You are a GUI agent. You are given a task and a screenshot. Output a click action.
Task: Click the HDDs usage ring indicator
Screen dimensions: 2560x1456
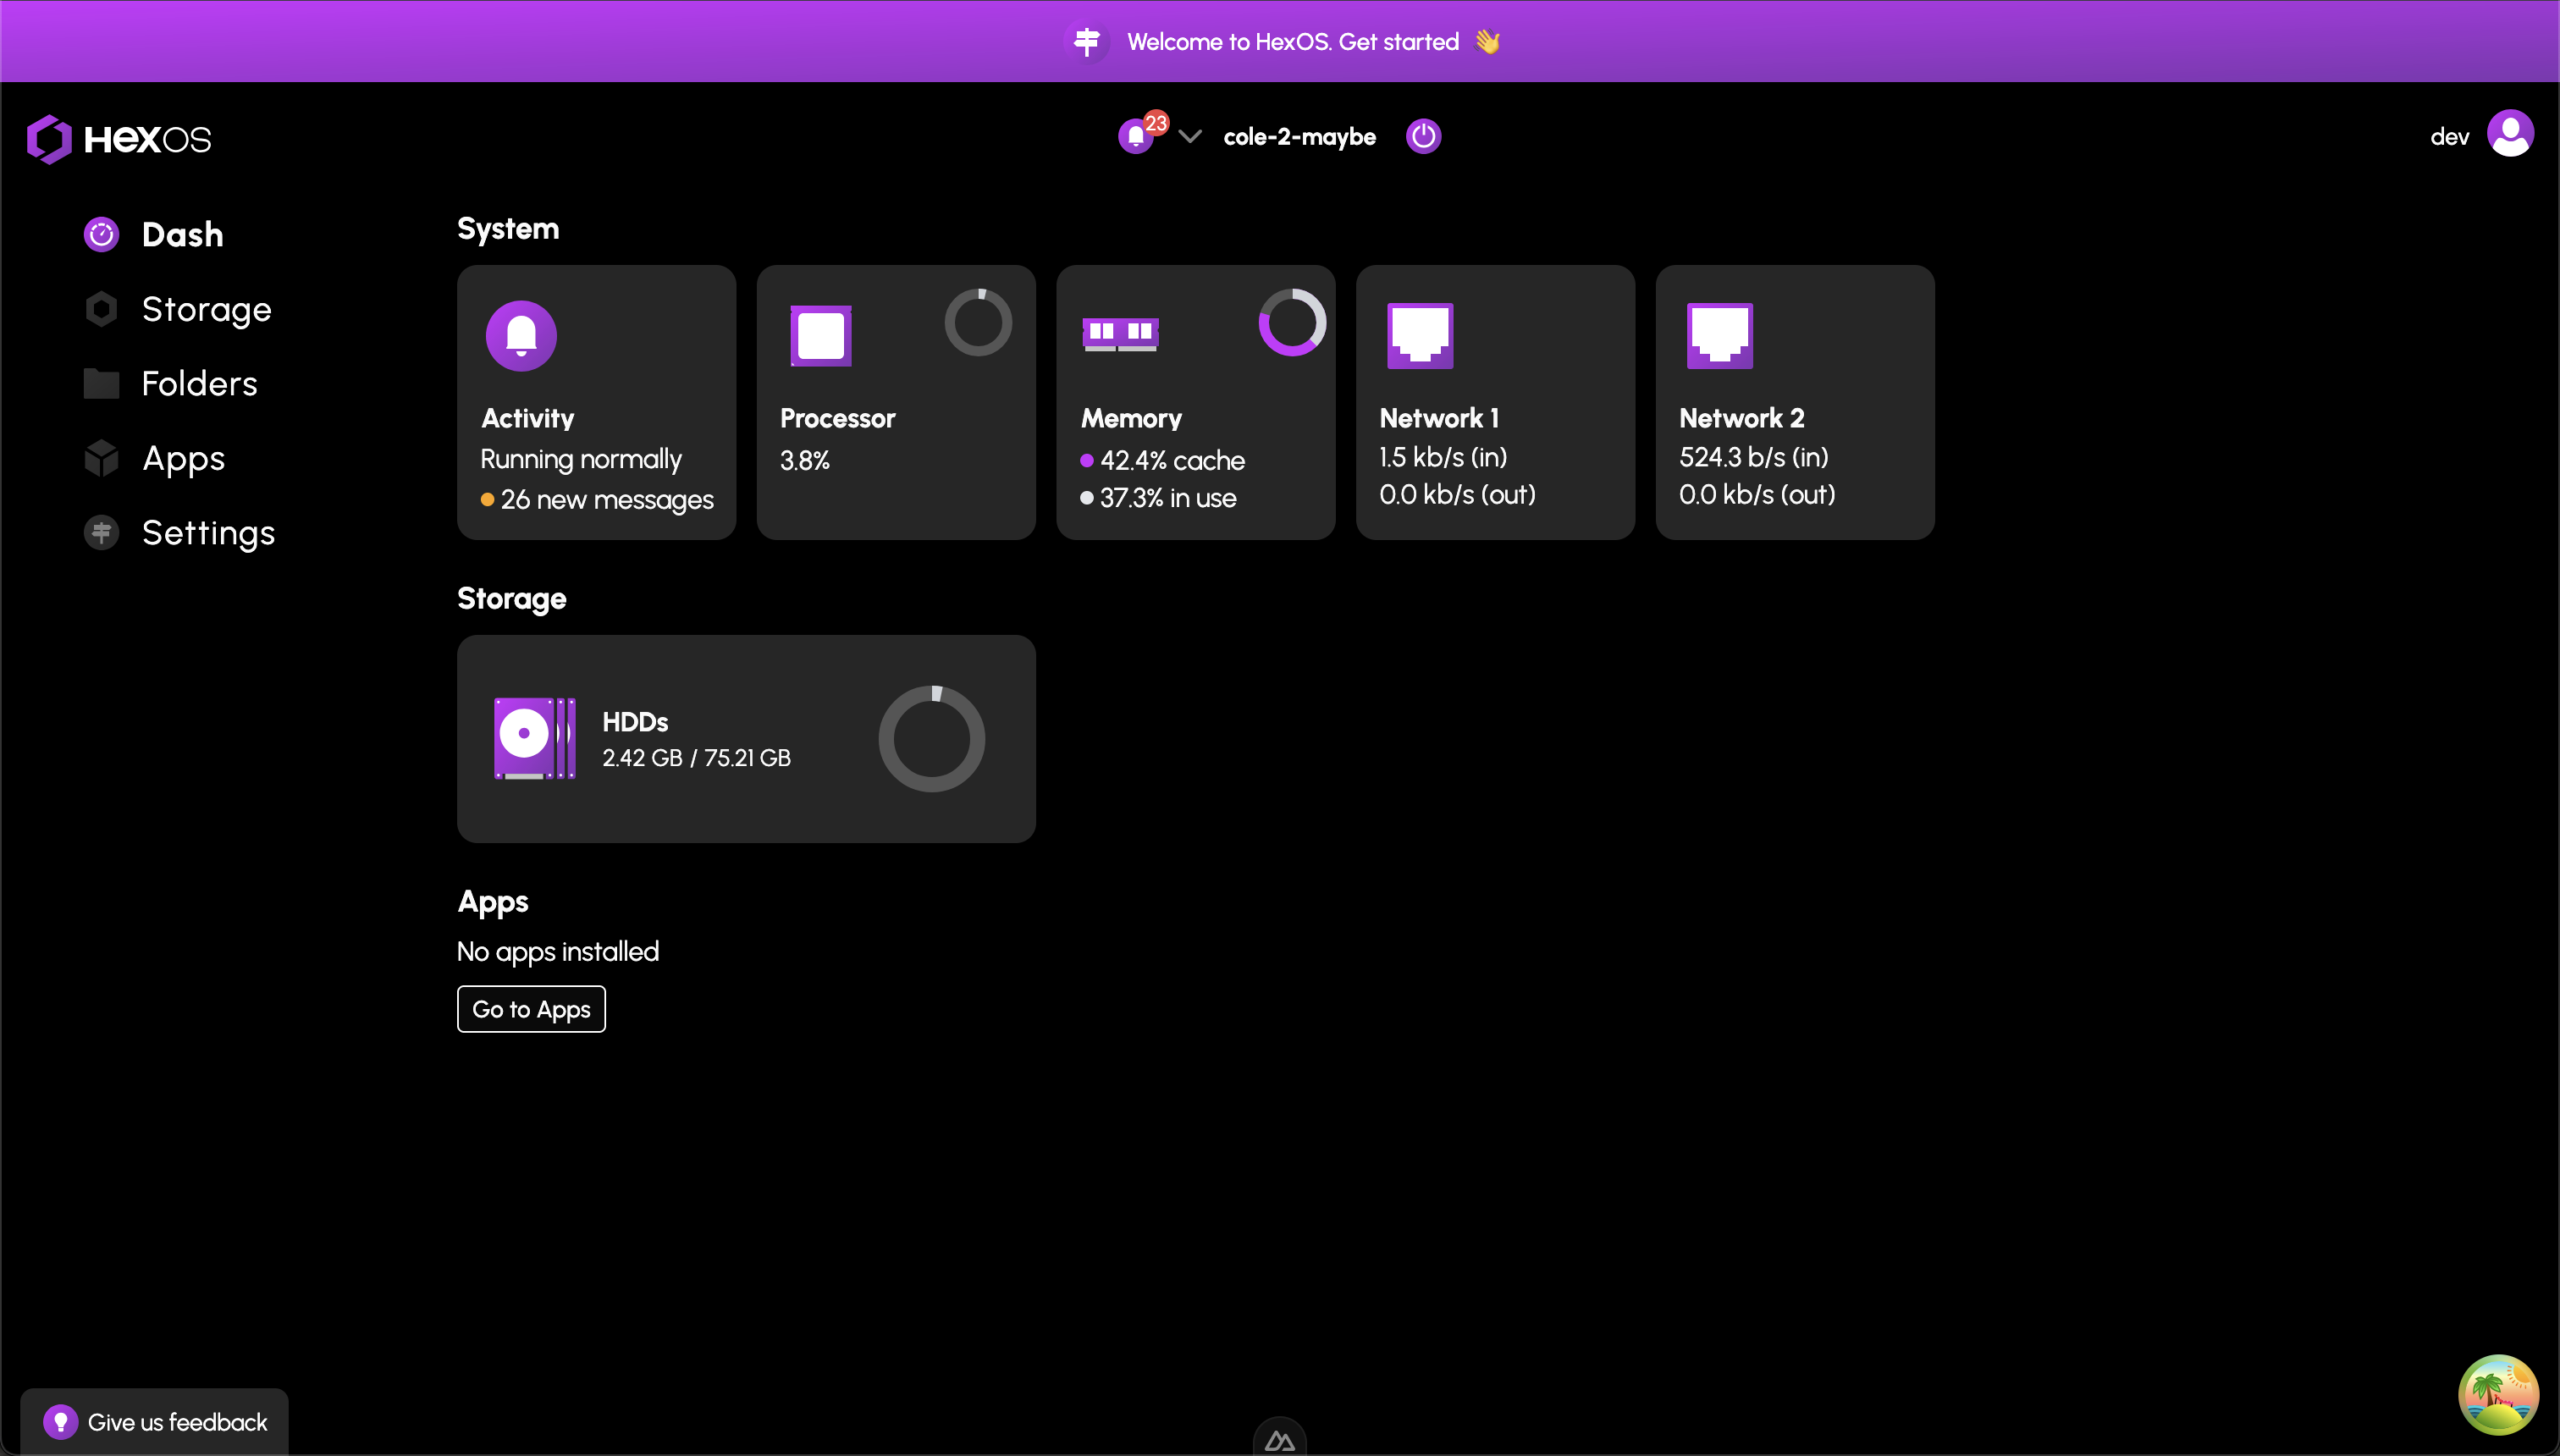pos(931,739)
